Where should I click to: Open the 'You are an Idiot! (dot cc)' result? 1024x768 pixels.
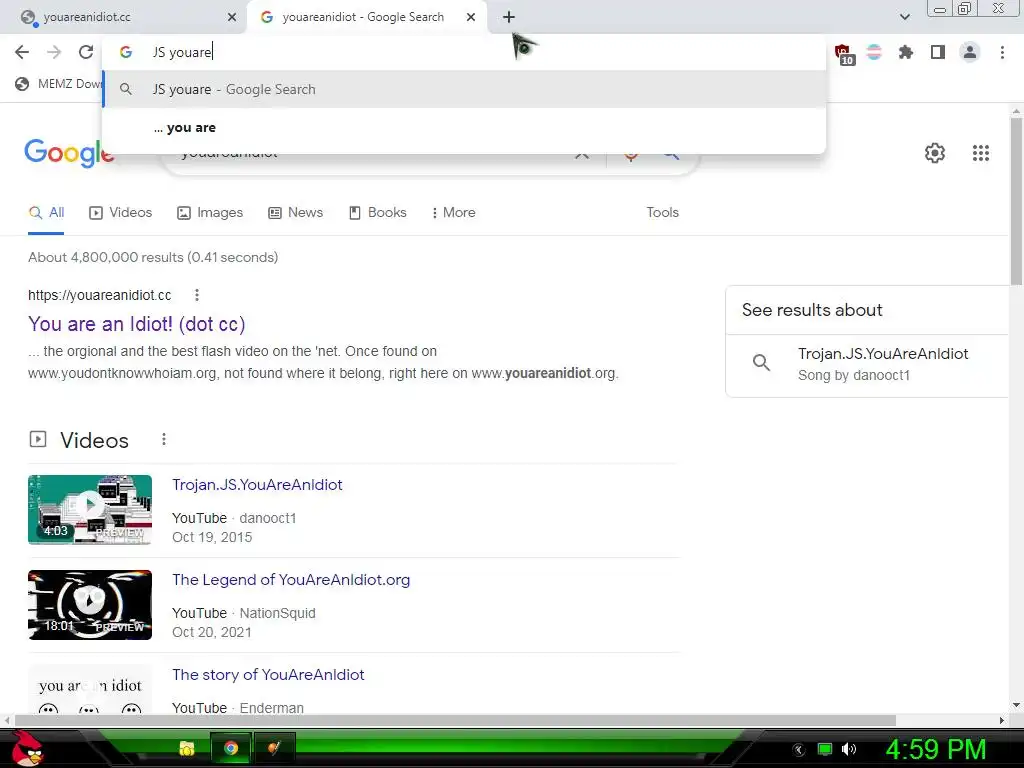coord(136,324)
